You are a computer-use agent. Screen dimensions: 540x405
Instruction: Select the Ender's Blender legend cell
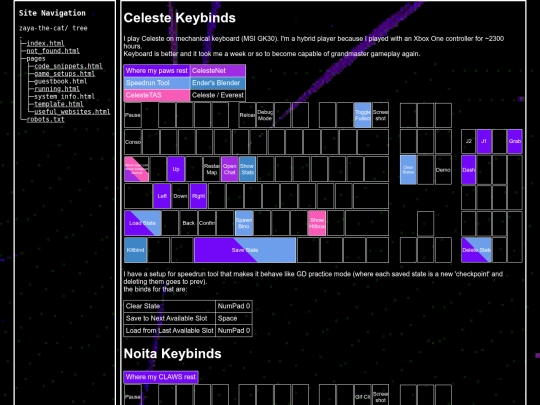pos(218,83)
